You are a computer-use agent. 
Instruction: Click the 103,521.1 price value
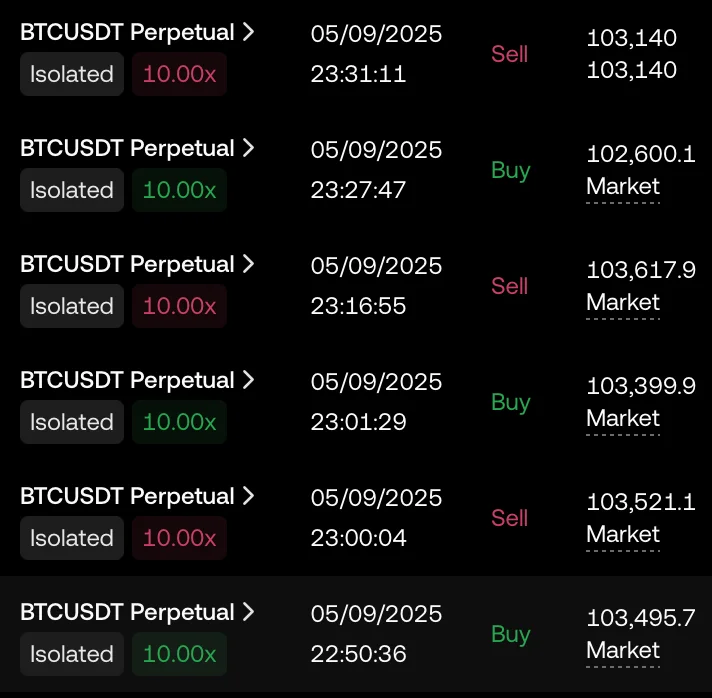coord(640,502)
